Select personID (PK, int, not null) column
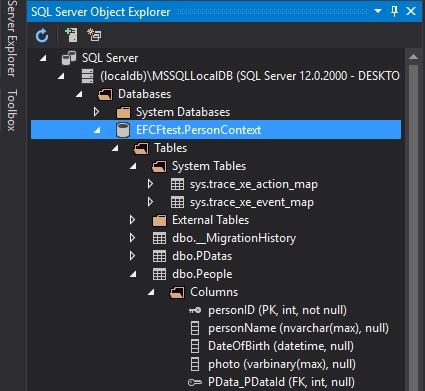This screenshot has width=425, height=391. (277, 310)
